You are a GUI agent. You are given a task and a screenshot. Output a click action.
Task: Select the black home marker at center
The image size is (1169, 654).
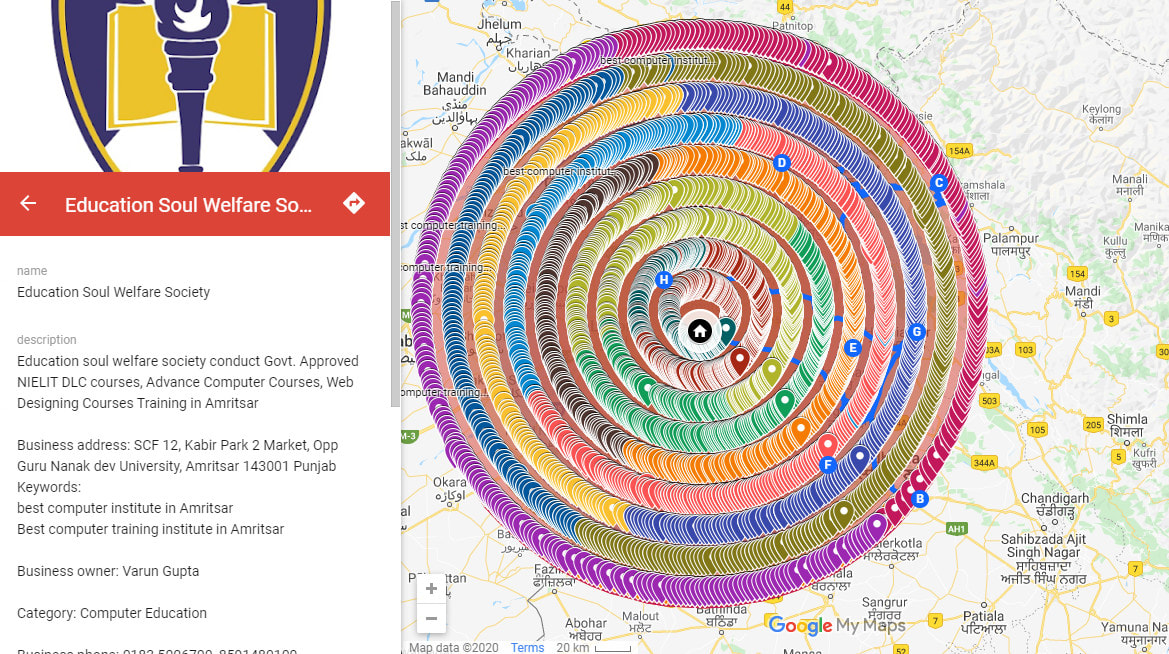(x=699, y=331)
